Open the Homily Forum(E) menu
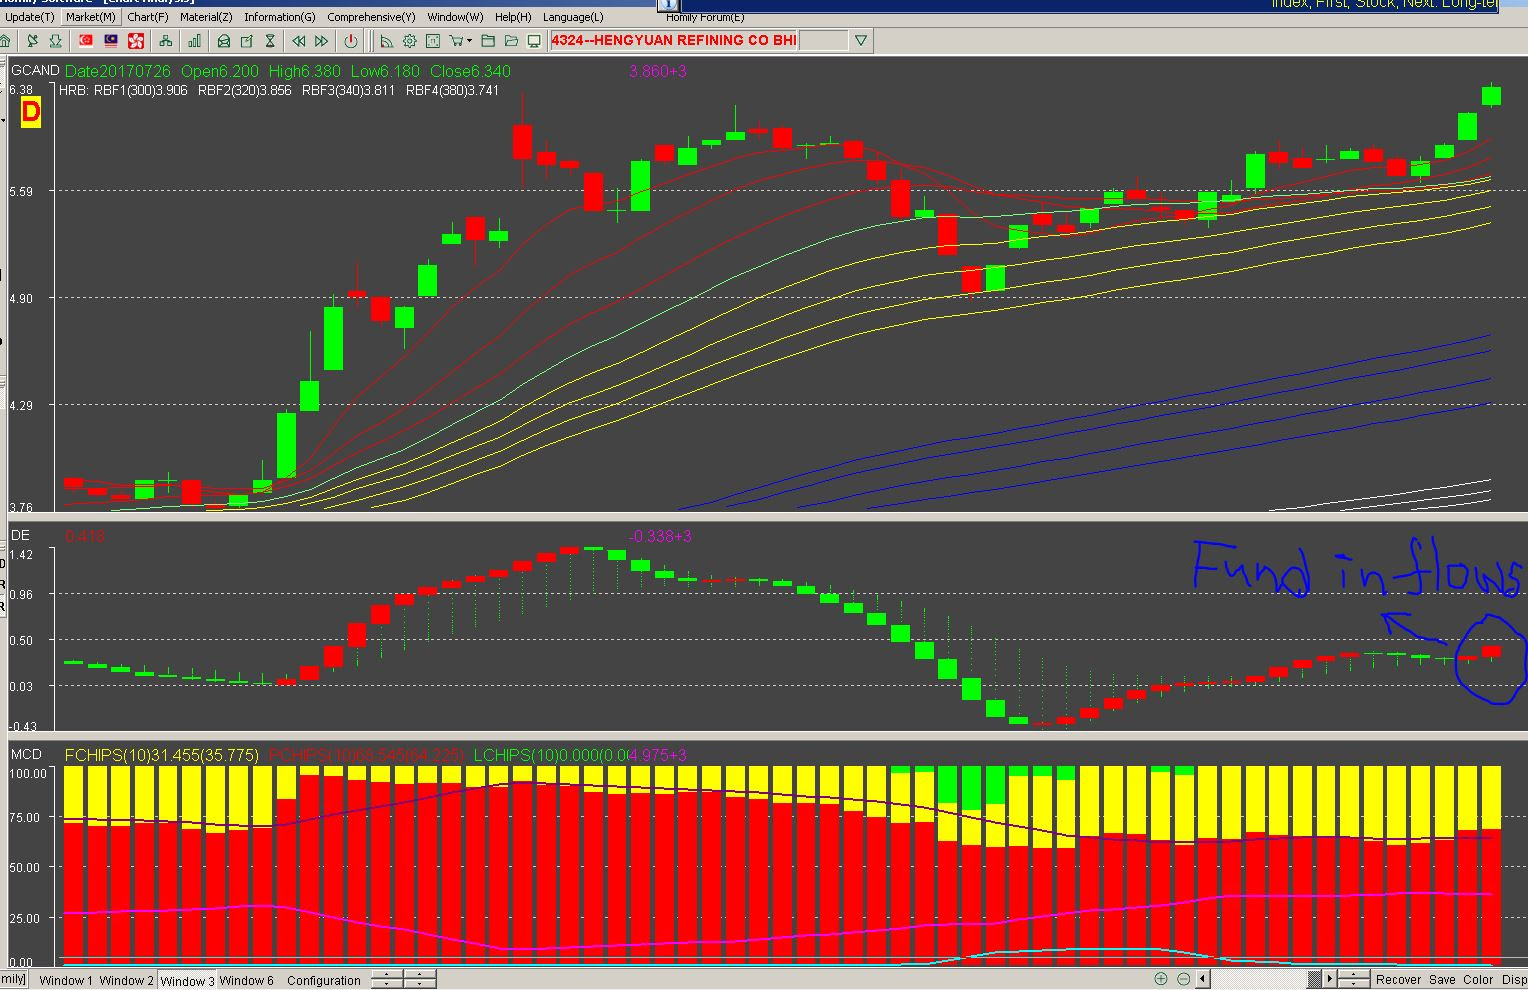The height and width of the screenshot is (990, 1528). click(705, 17)
